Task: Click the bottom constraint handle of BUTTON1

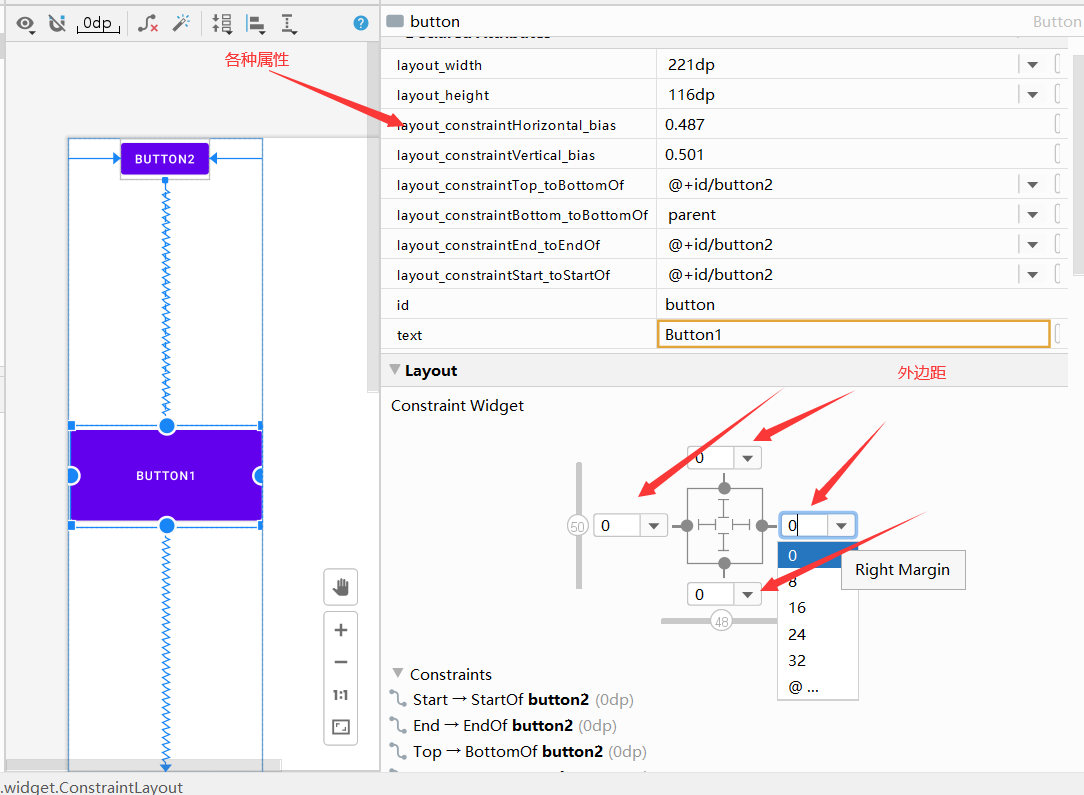Action: [x=167, y=525]
